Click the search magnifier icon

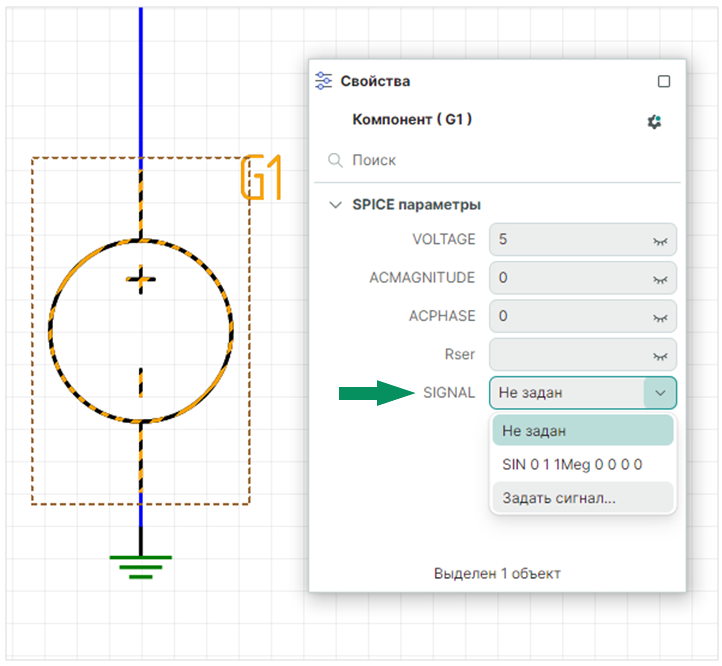[336, 160]
